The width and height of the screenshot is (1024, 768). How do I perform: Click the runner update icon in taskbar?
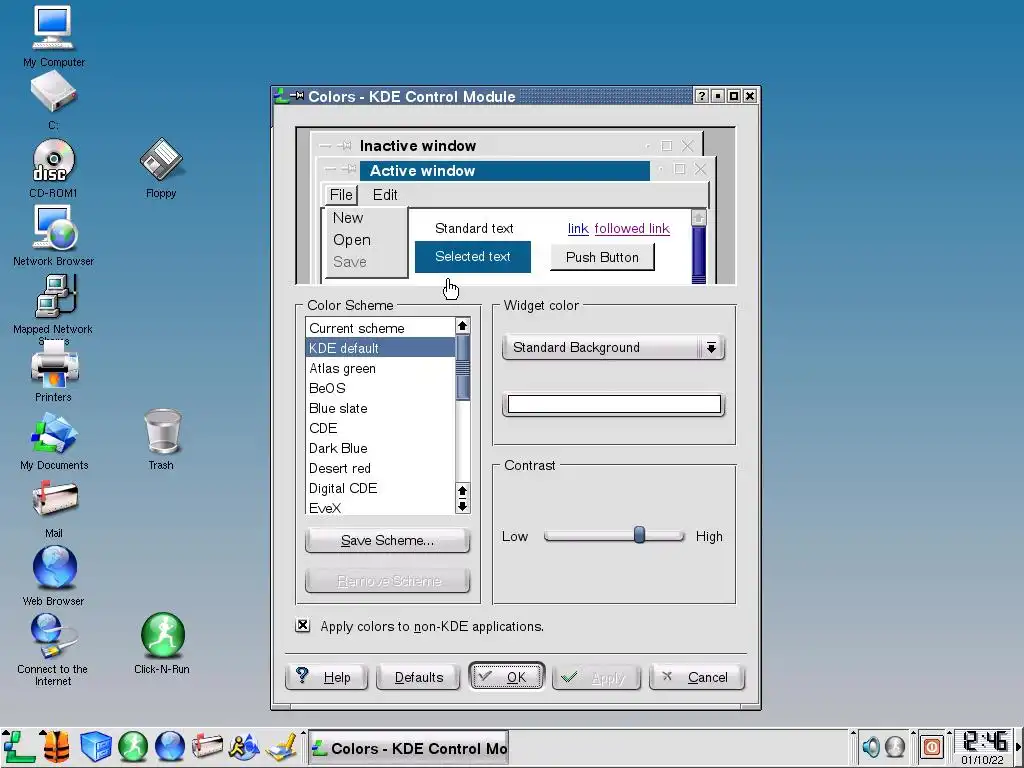(x=244, y=746)
